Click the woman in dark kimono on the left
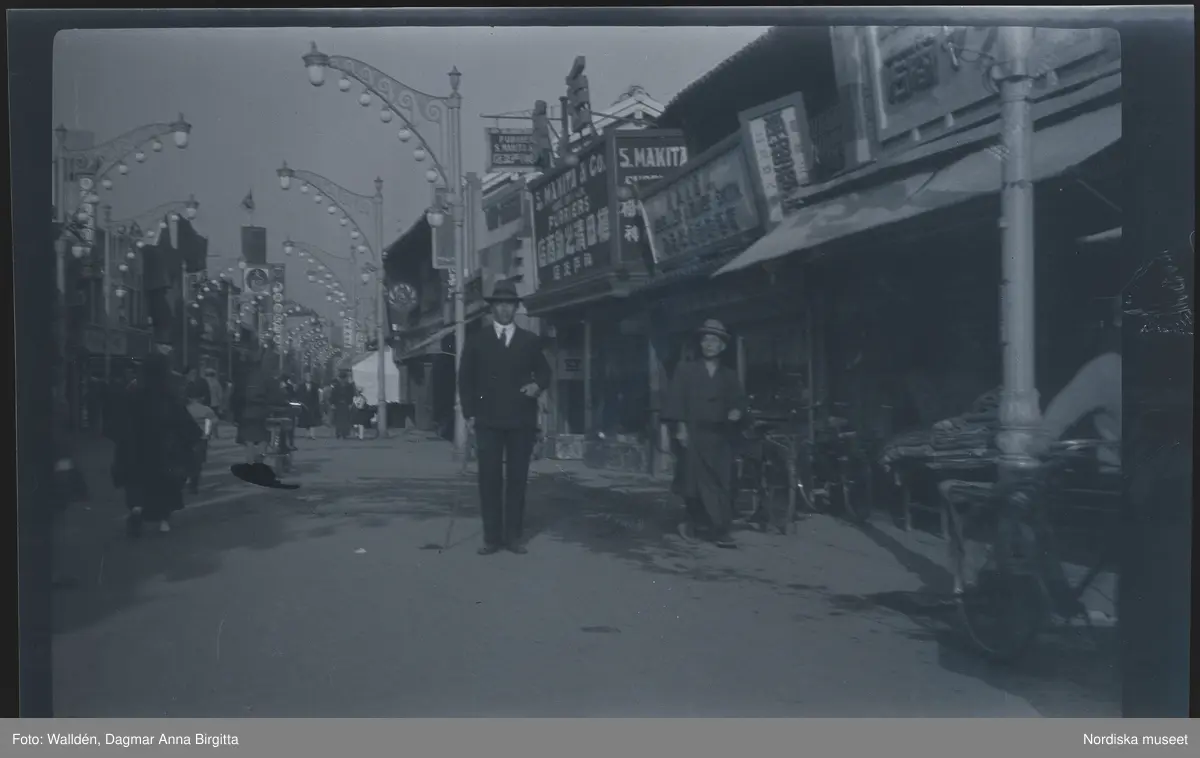The height and width of the screenshot is (758, 1200). coord(153,441)
